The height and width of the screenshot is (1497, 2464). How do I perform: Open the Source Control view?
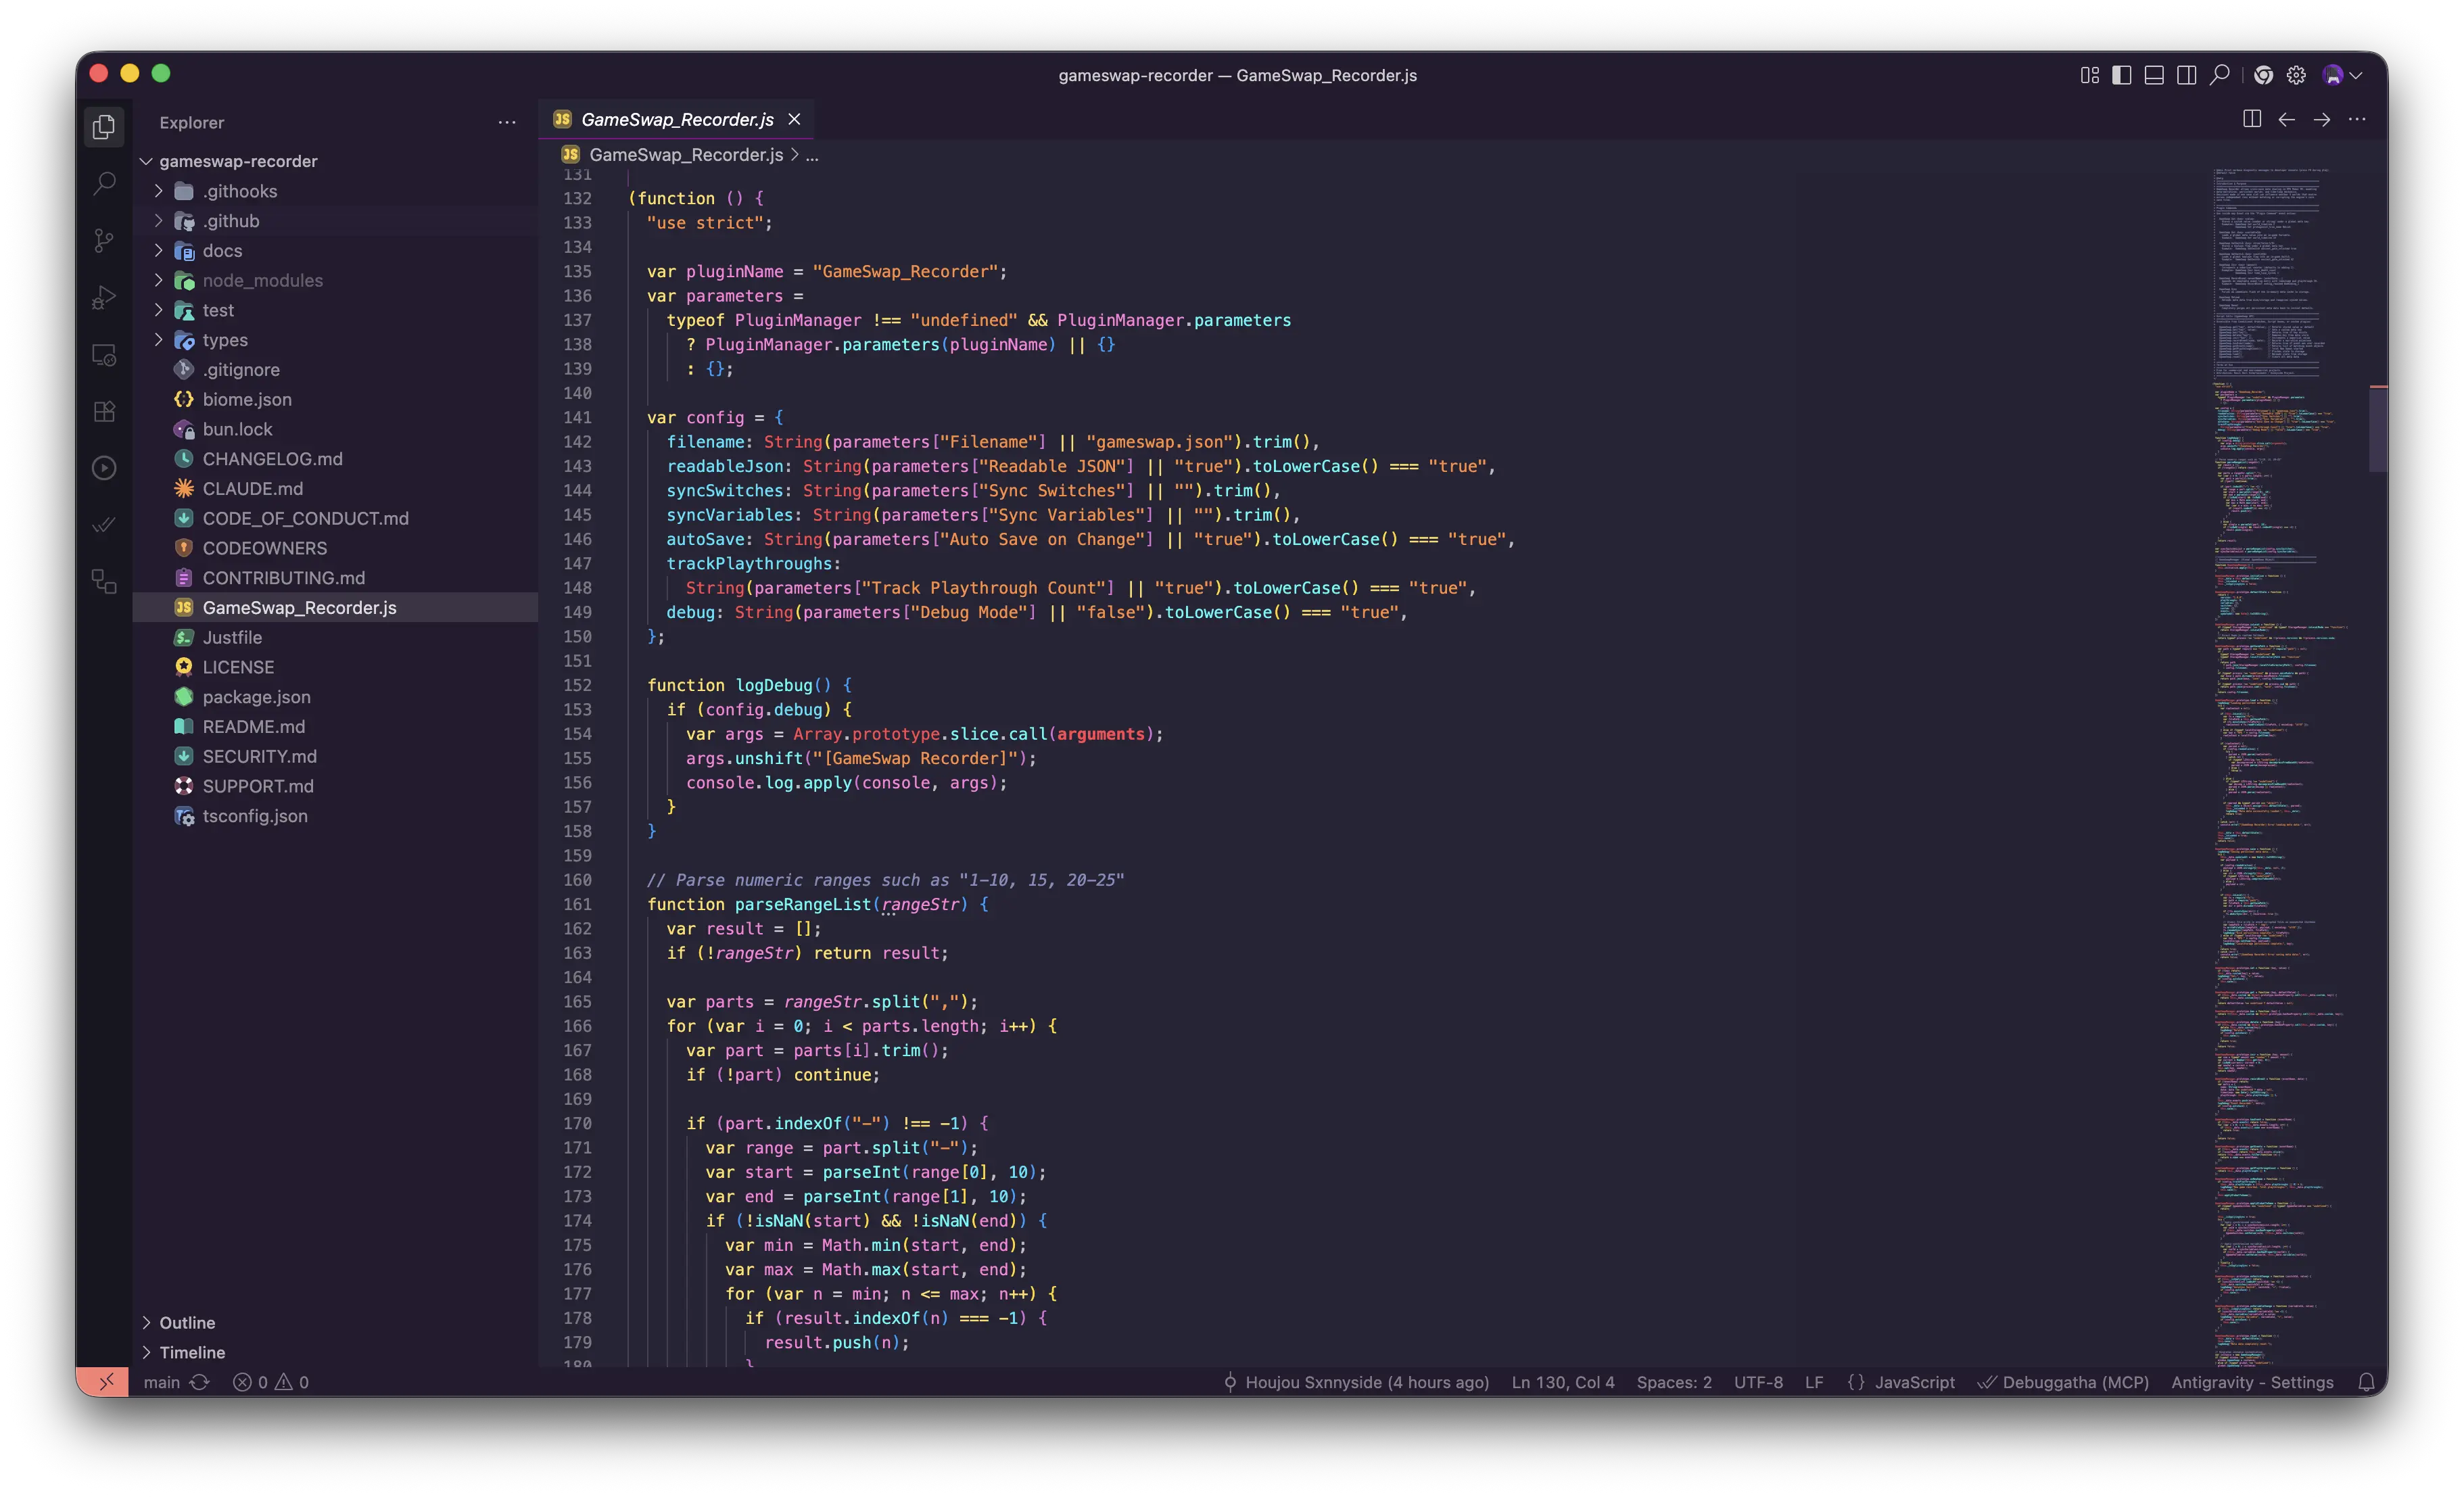coord(104,240)
